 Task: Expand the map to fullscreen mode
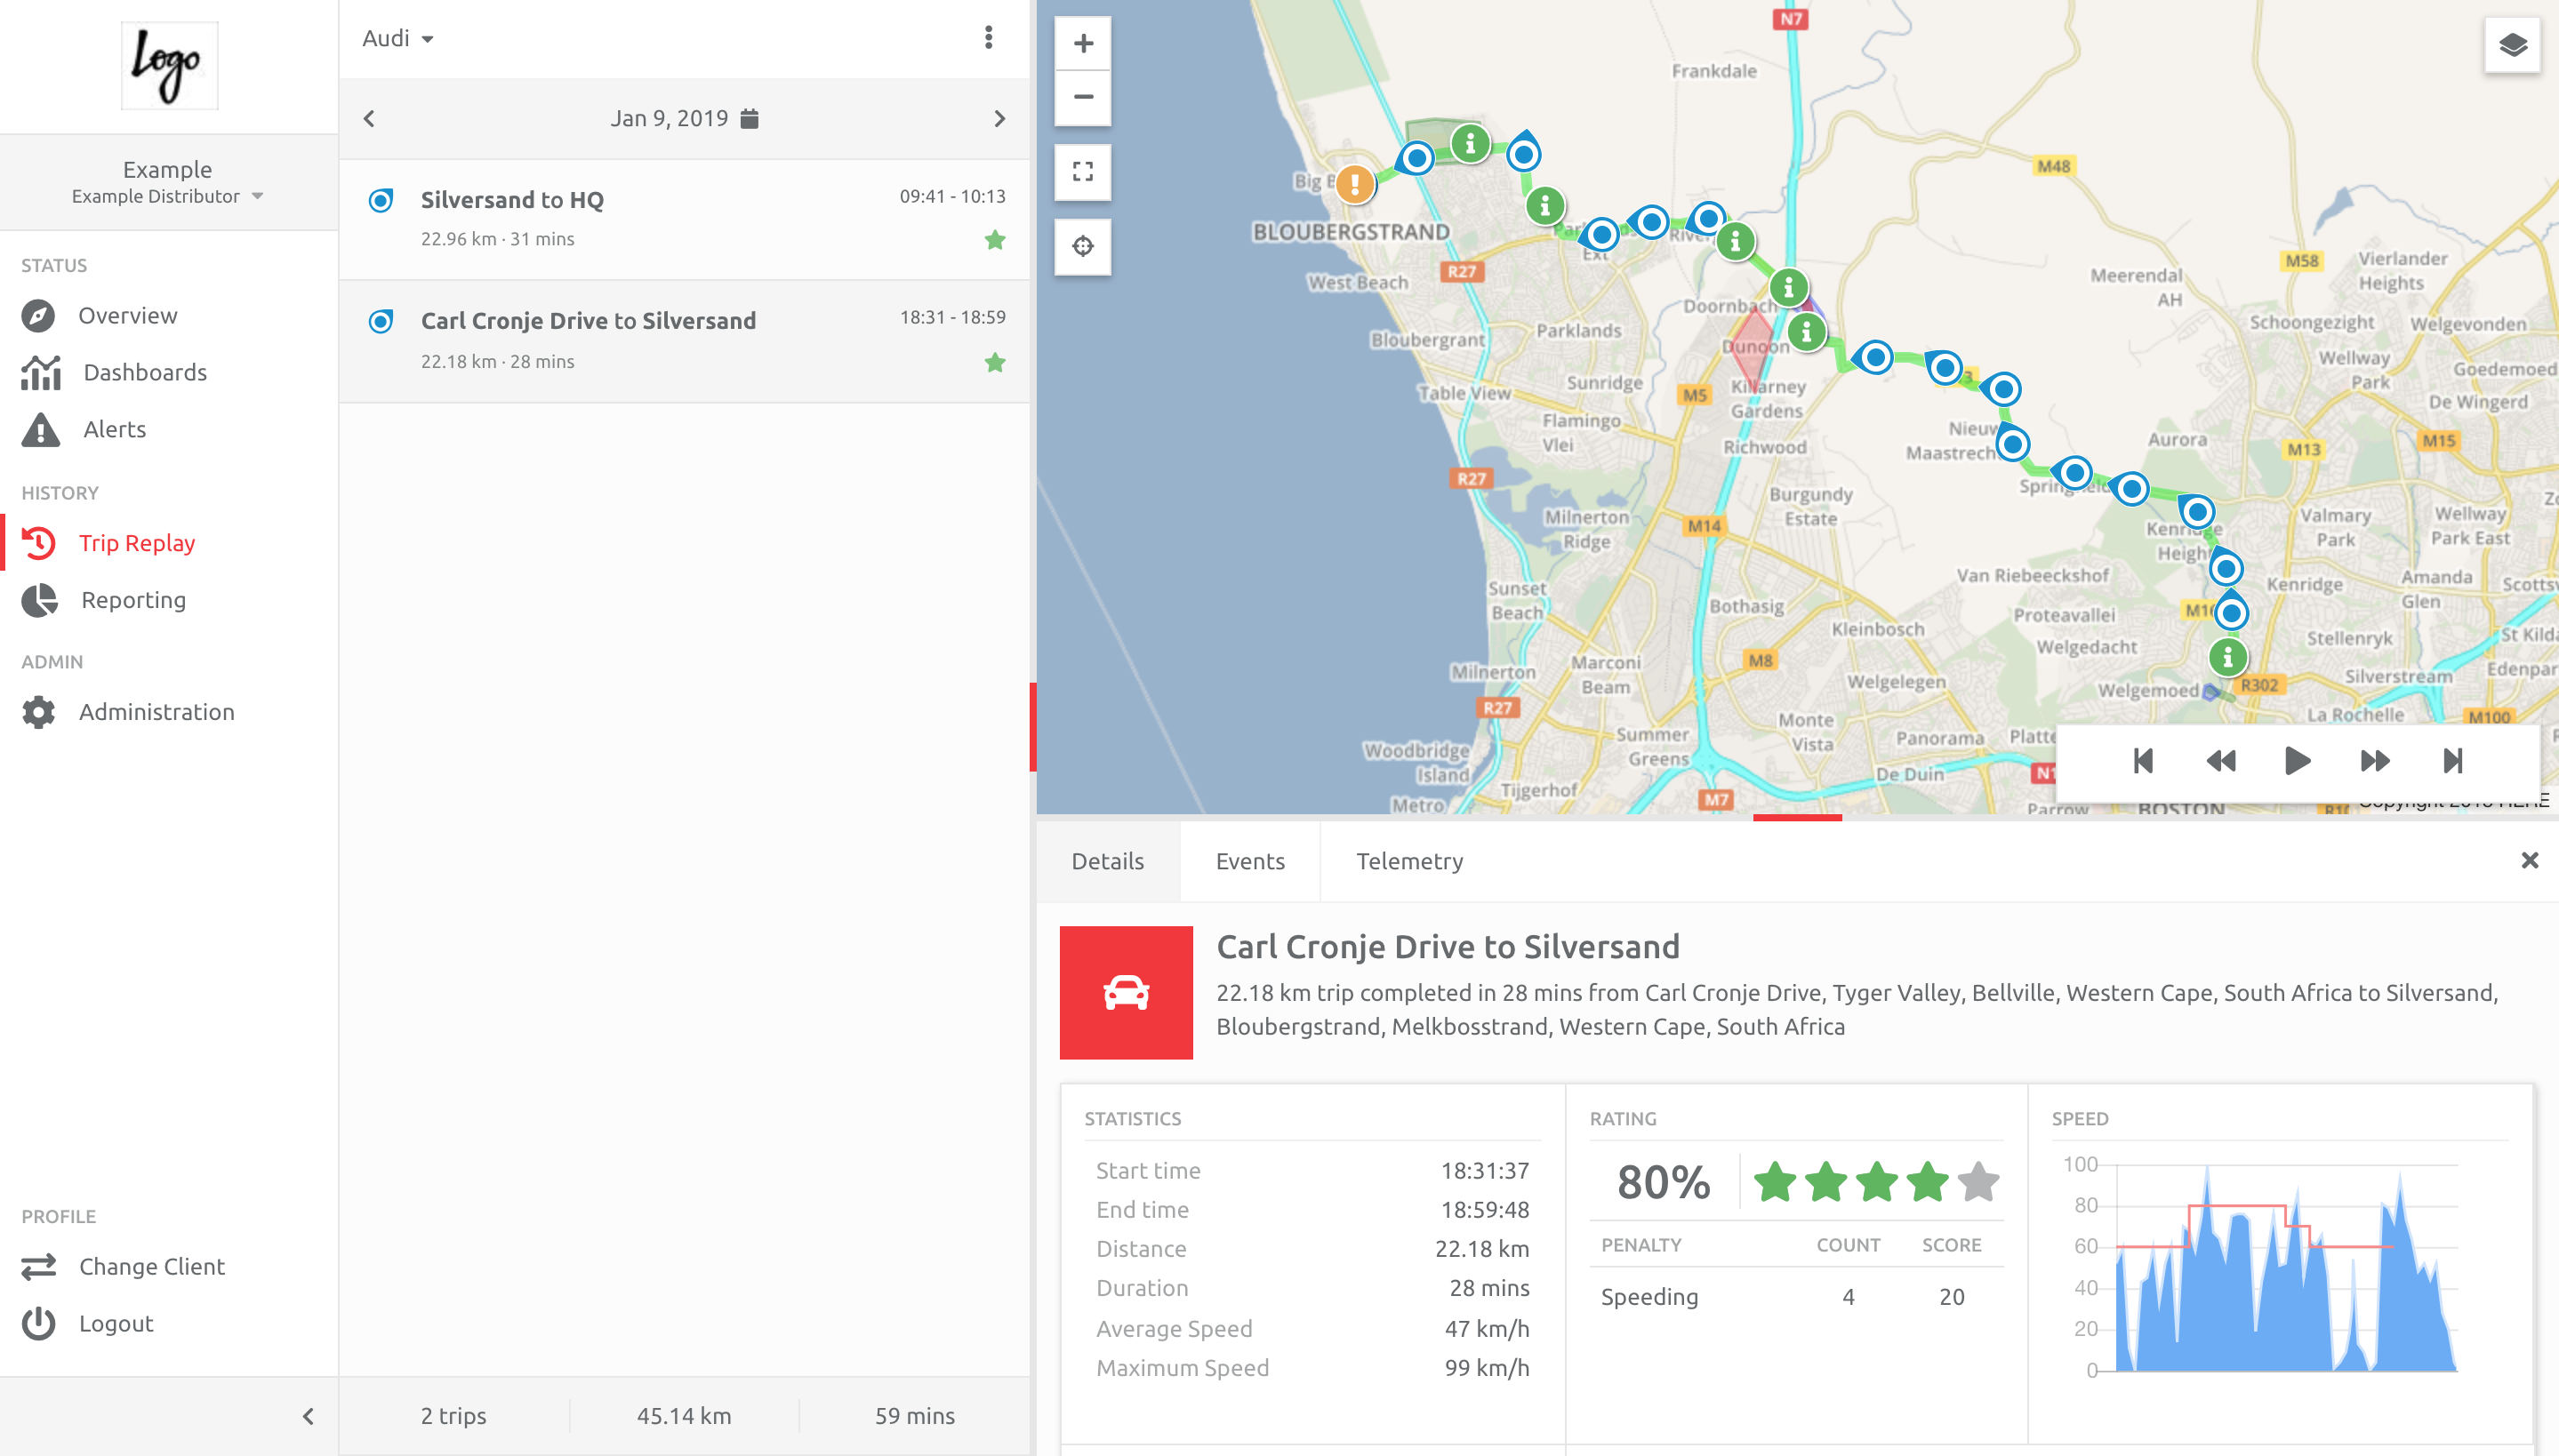(x=1083, y=171)
